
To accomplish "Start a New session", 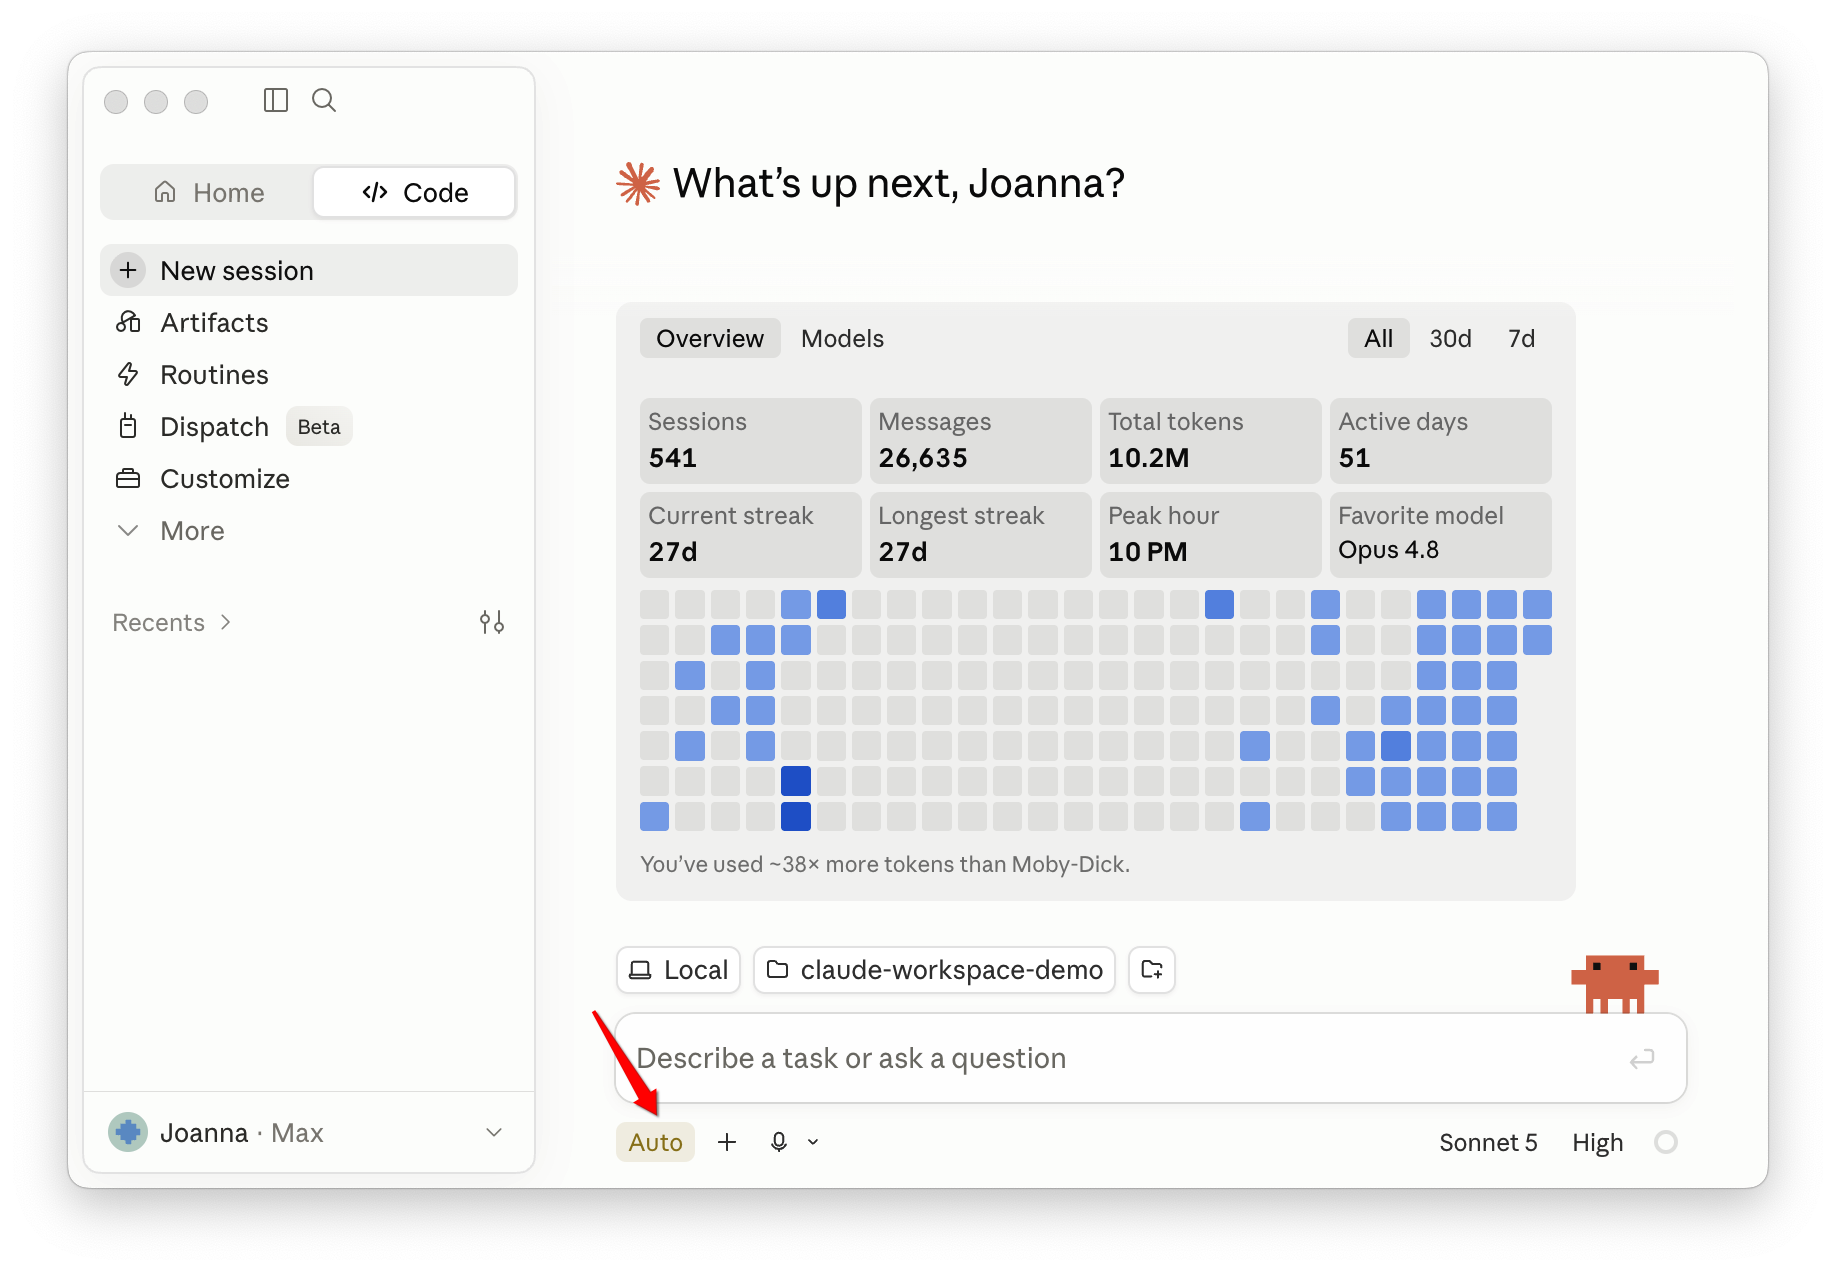I will coord(309,270).
